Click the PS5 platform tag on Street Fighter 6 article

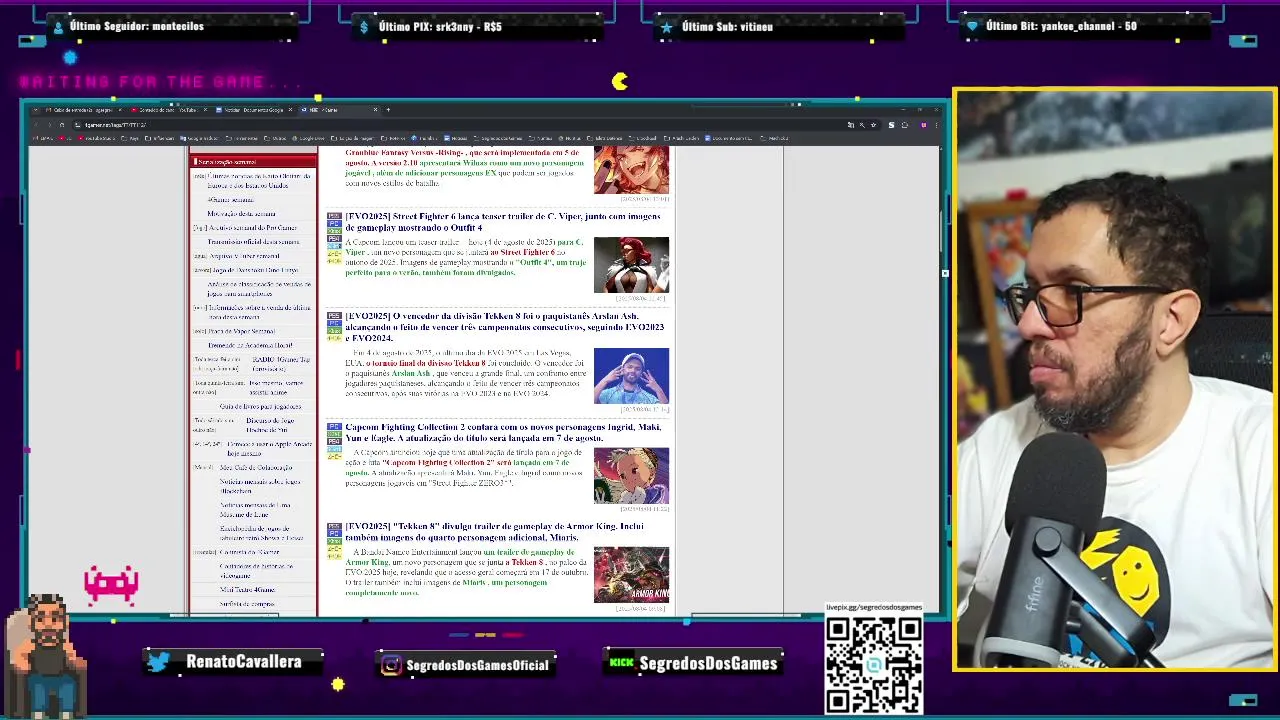334,216
